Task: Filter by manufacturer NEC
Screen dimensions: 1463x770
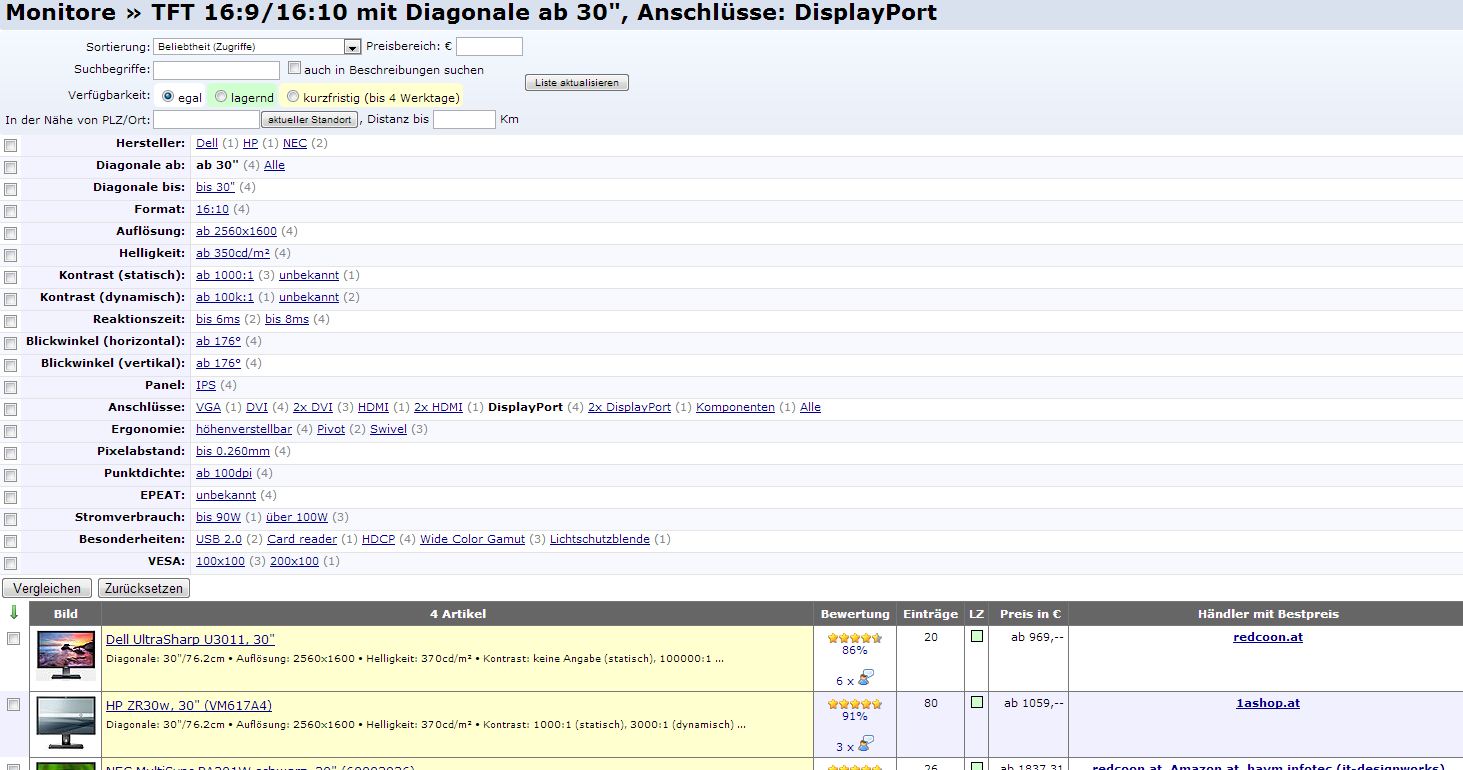Action: (x=295, y=143)
